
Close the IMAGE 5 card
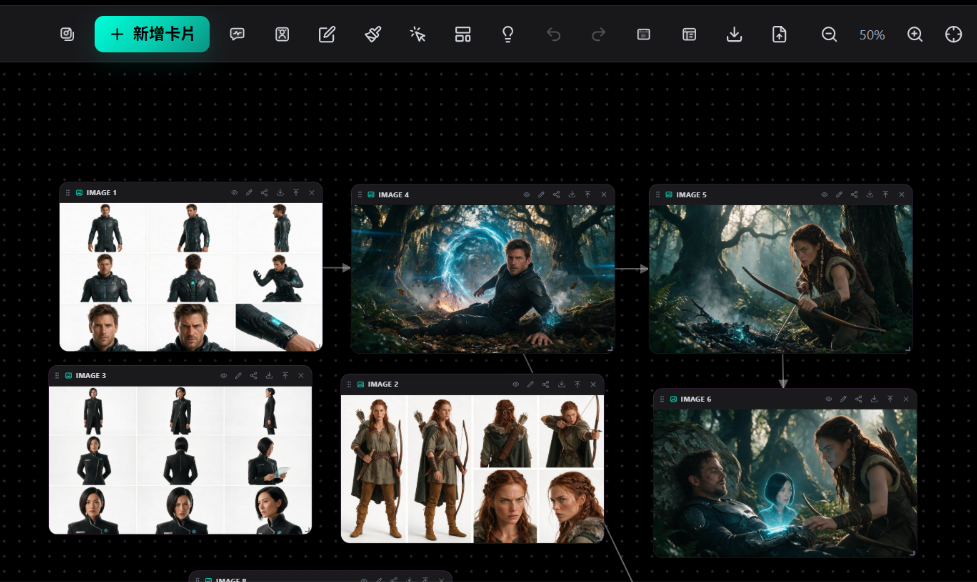tap(902, 194)
